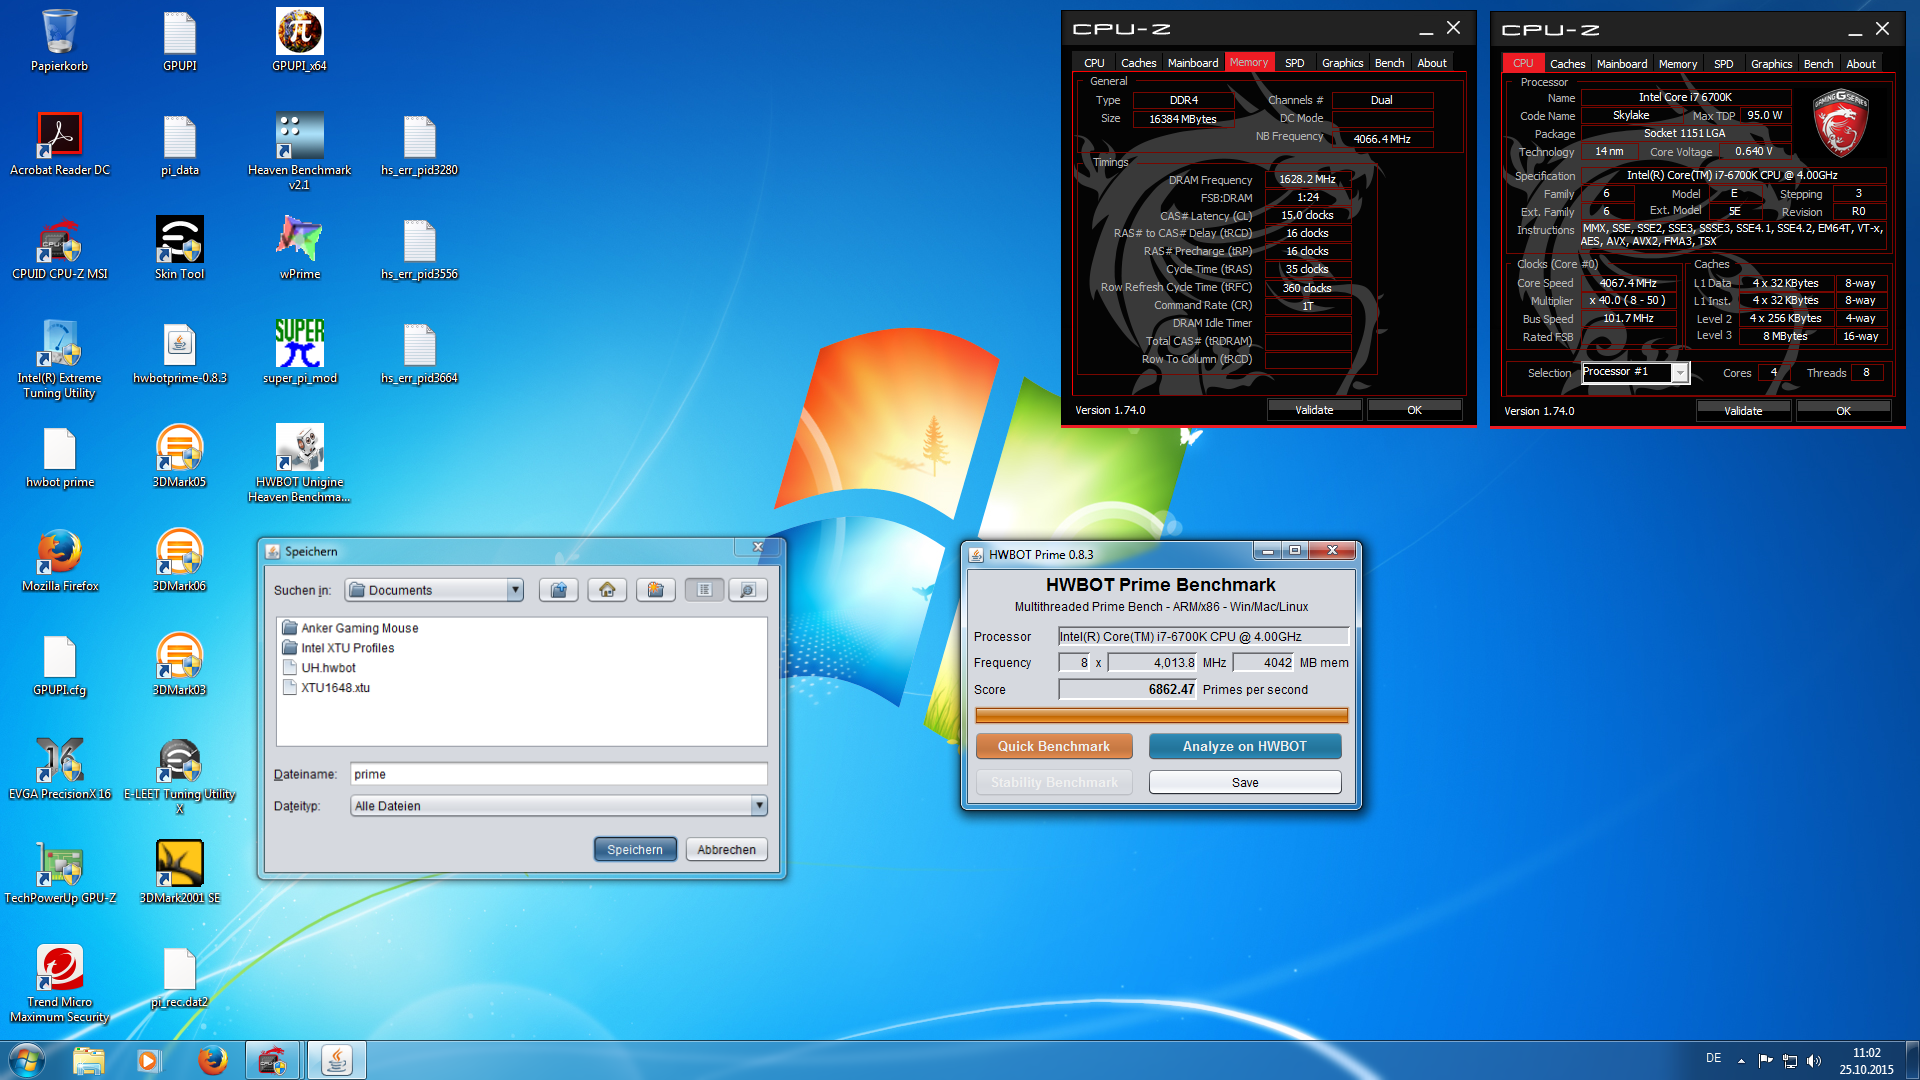Select the 3DMark05 desktop shortcut
Viewport: 1920px width, 1080px height.
pyautogui.click(x=179, y=456)
